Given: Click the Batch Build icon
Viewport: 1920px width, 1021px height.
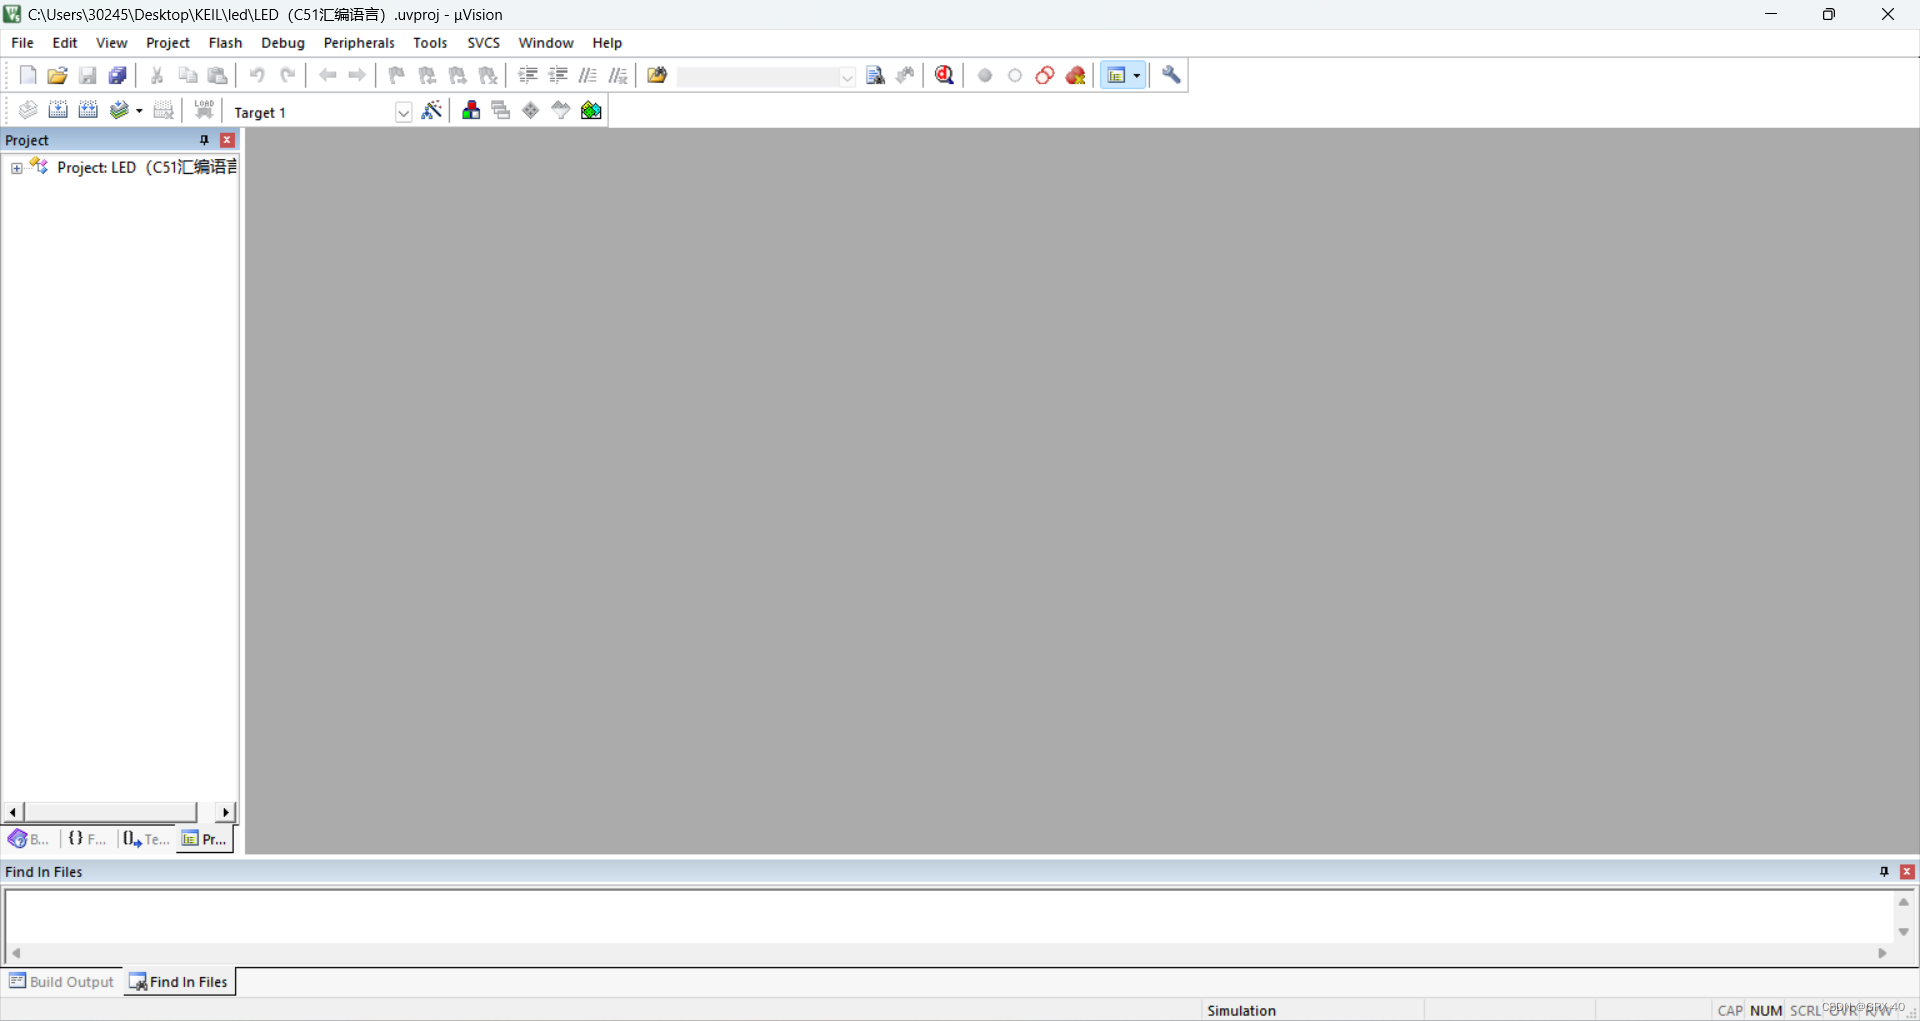Looking at the screenshot, I should tap(119, 110).
